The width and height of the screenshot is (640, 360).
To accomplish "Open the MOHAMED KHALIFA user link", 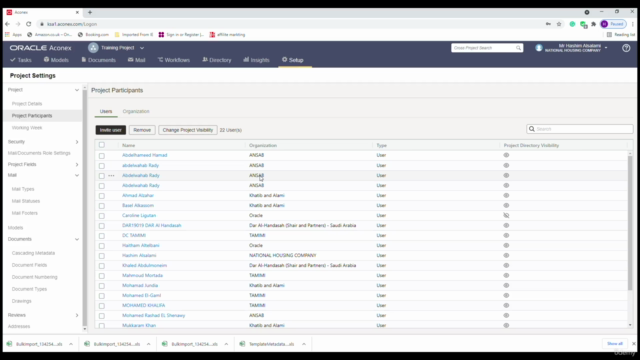I will pos(144,305).
